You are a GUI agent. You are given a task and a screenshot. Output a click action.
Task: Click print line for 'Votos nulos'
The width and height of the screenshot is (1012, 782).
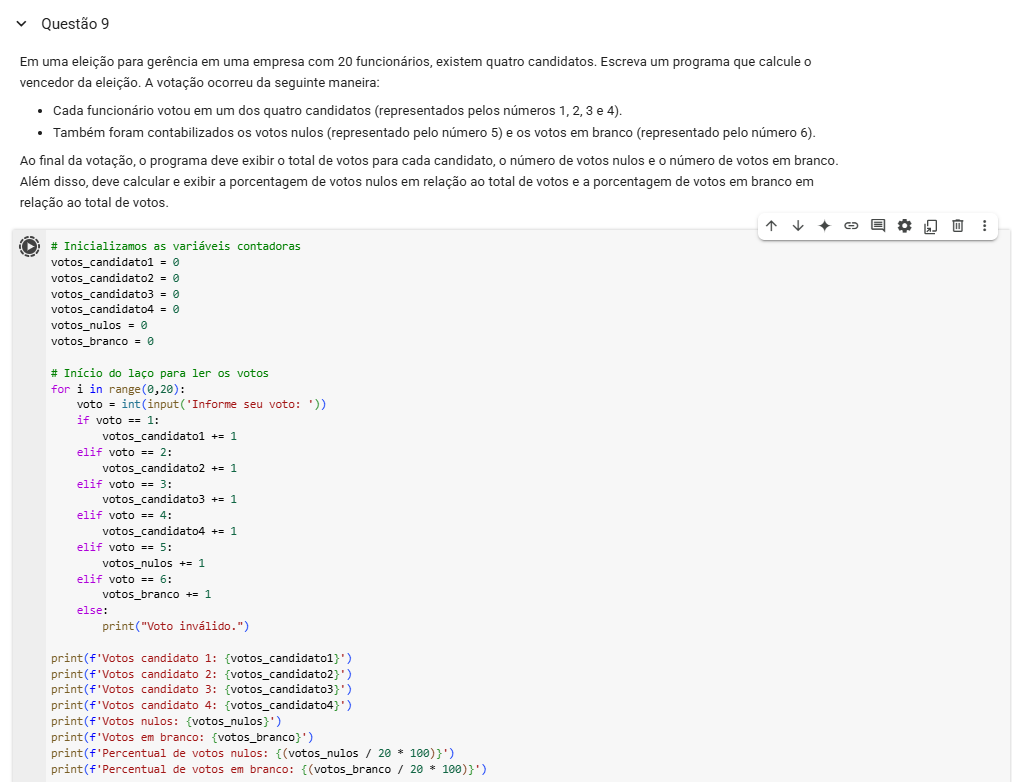[x=167, y=721]
